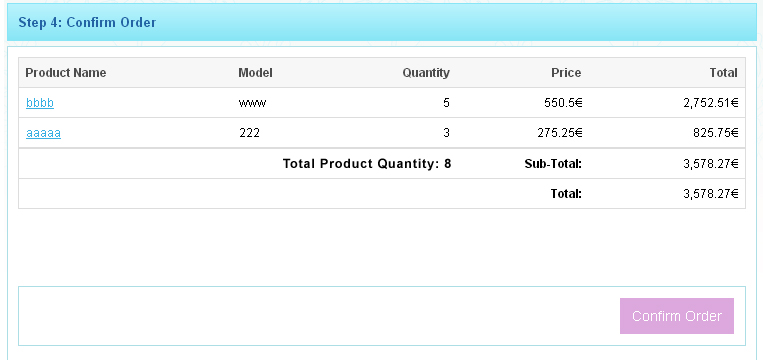Click the Total Product Quantity: 8 text
The width and height of the screenshot is (763, 360).
pos(367,163)
